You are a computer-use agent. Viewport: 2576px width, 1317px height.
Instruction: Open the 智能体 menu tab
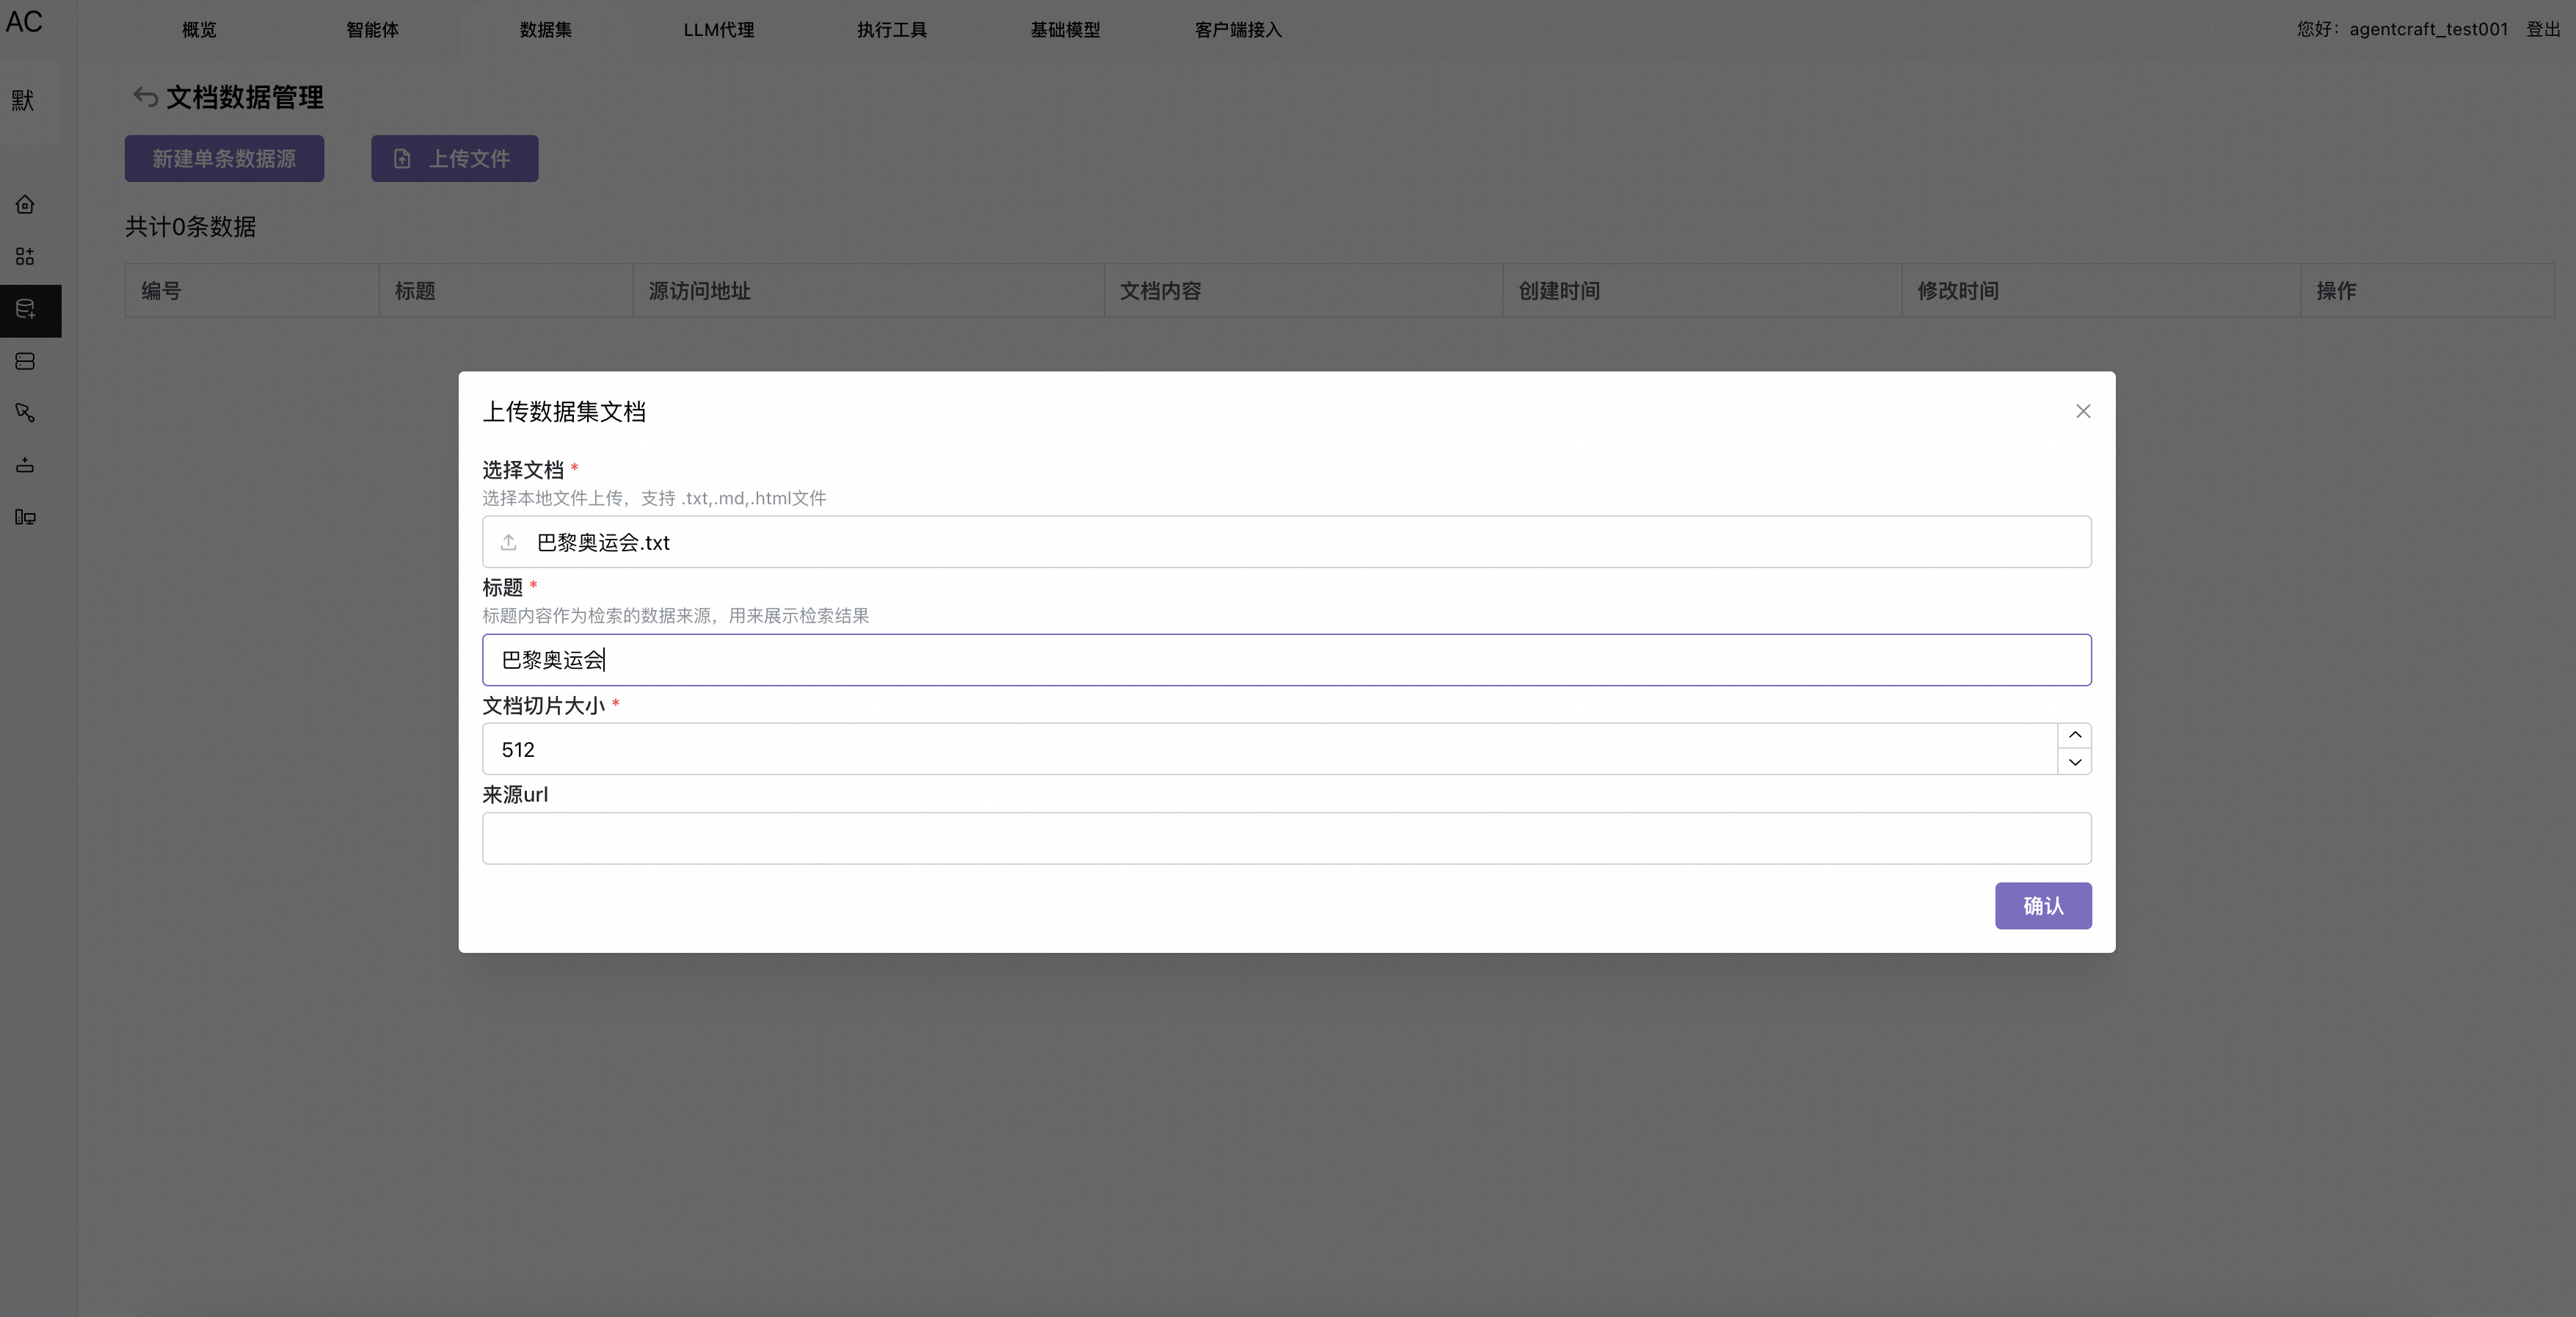(372, 30)
